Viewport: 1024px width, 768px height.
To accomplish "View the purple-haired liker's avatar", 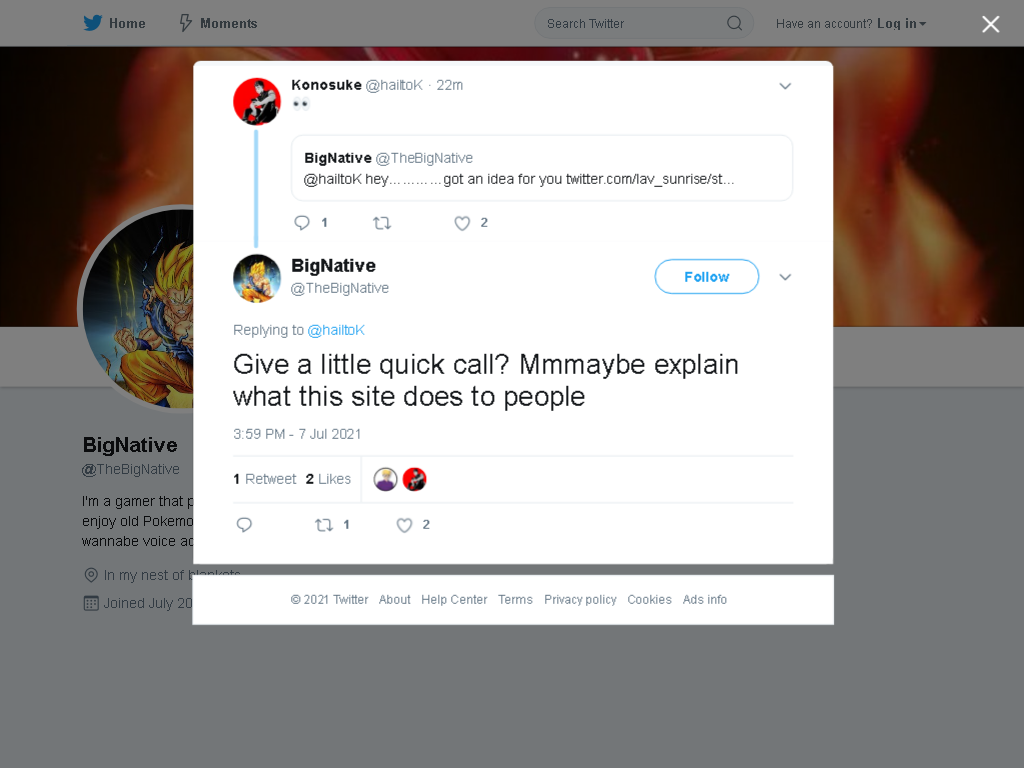I will pos(385,479).
